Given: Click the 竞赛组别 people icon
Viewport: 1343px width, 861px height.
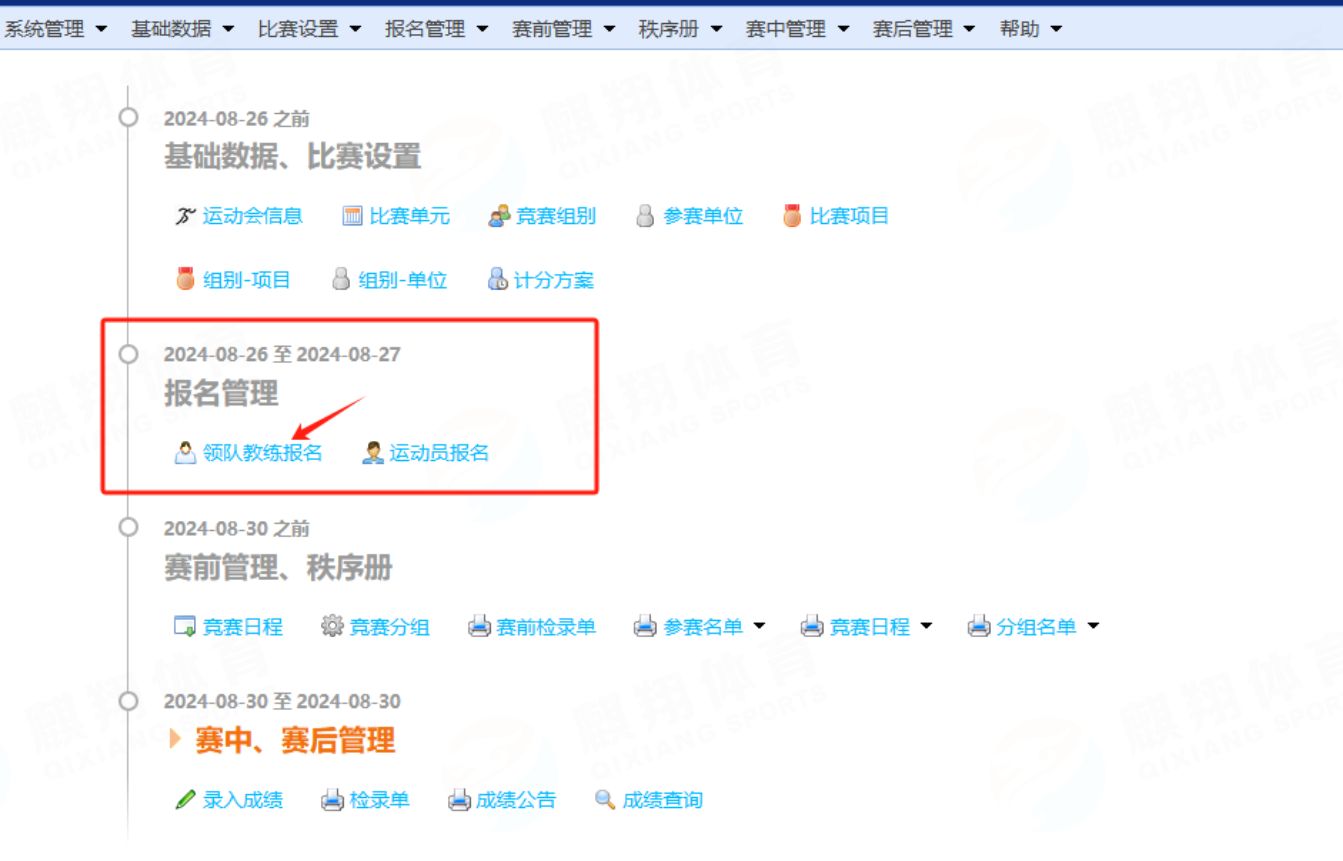Looking at the screenshot, I should pyautogui.click(x=499, y=216).
